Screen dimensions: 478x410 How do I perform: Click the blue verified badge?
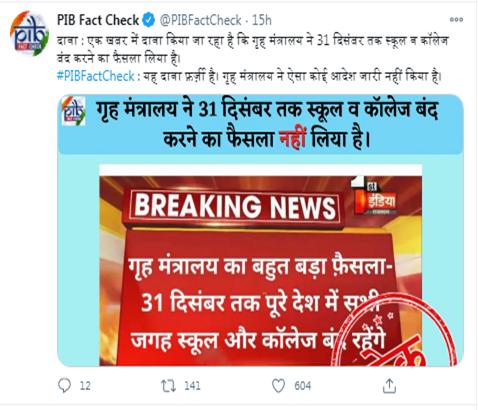click(x=149, y=20)
